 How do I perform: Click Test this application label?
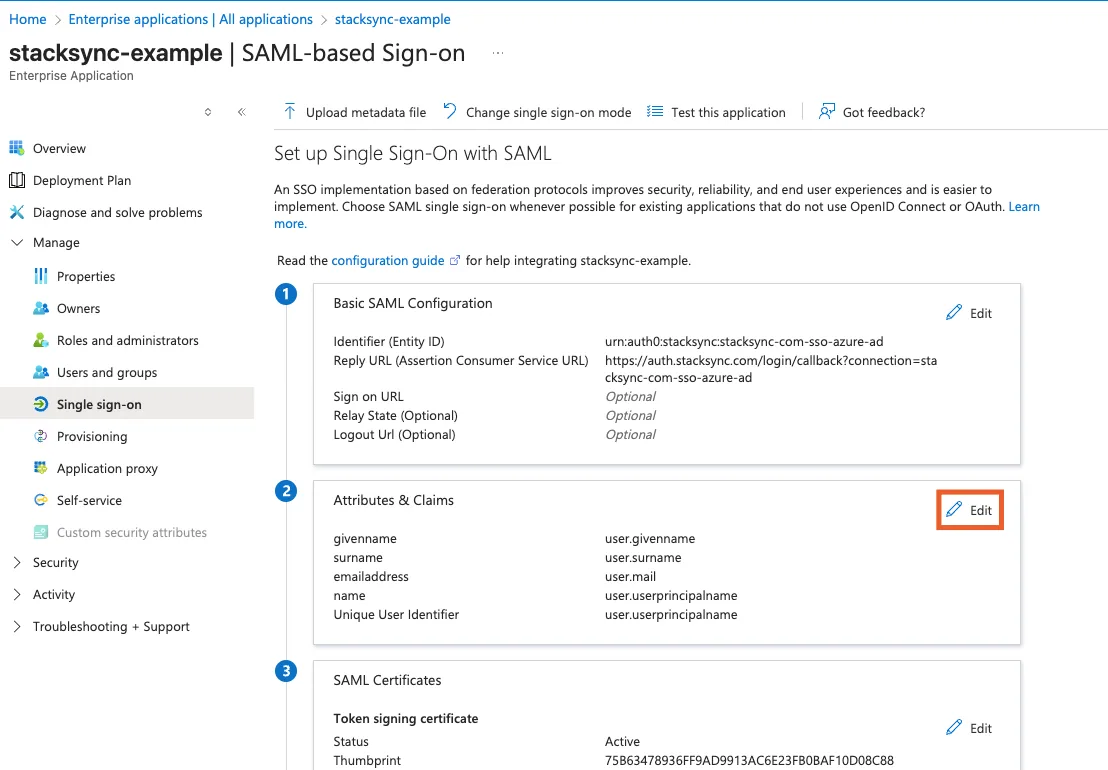(x=728, y=112)
